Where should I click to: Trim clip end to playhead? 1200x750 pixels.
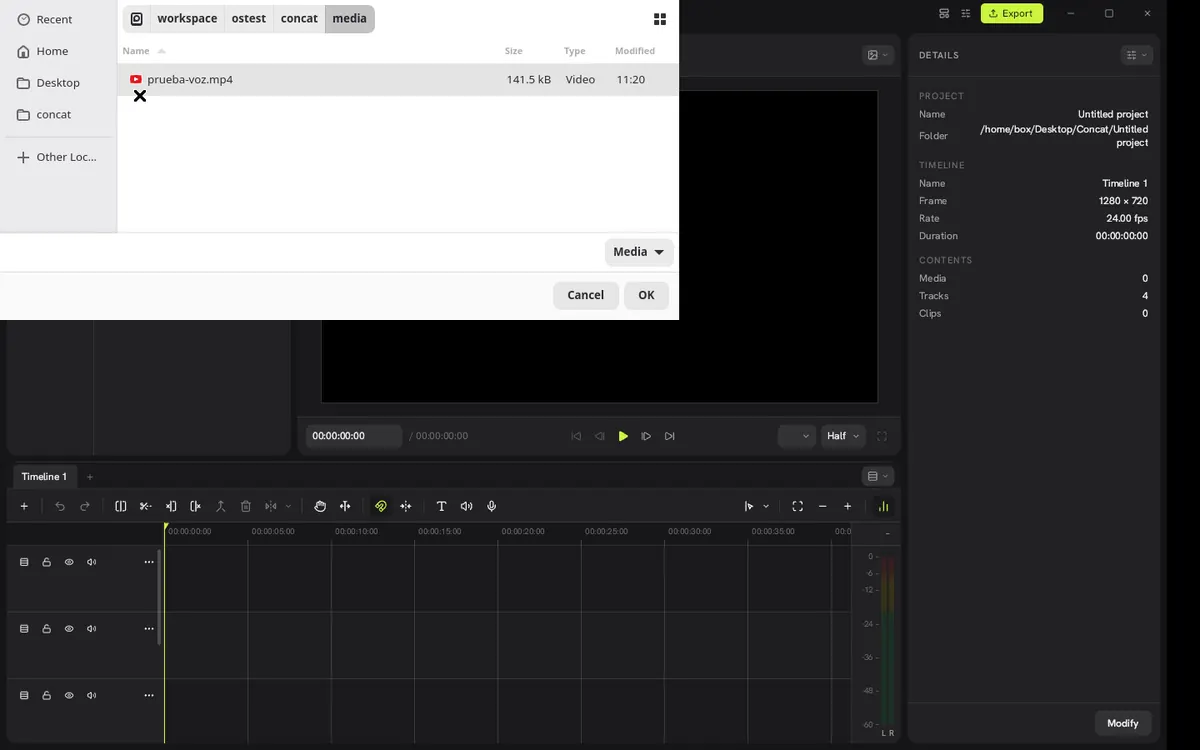pyautogui.click(x=196, y=506)
